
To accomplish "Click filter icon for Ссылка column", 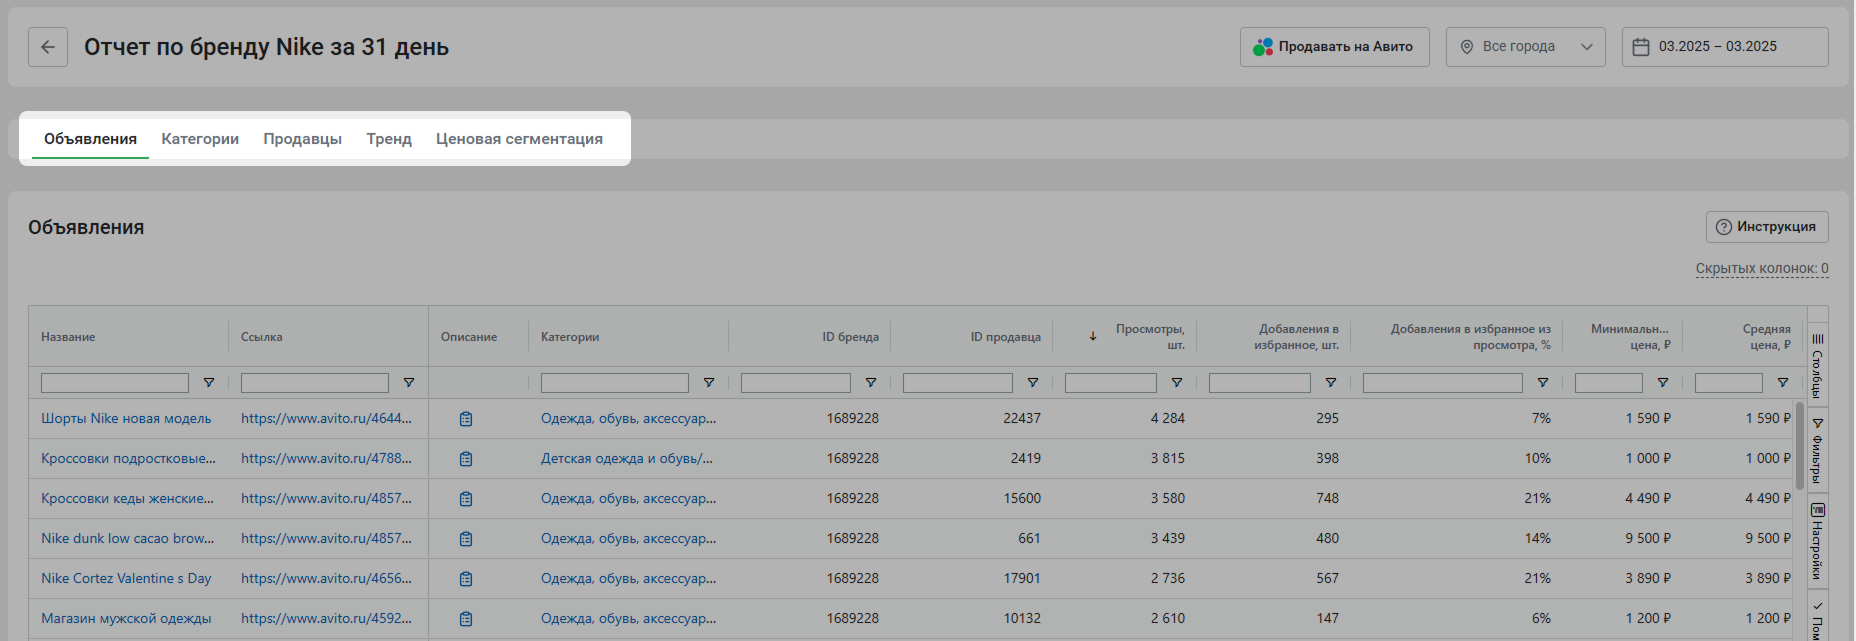I will pos(409,383).
